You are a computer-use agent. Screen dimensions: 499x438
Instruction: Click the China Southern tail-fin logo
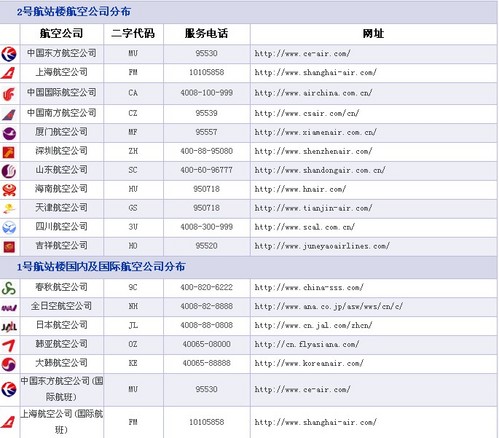pos(9,114)
